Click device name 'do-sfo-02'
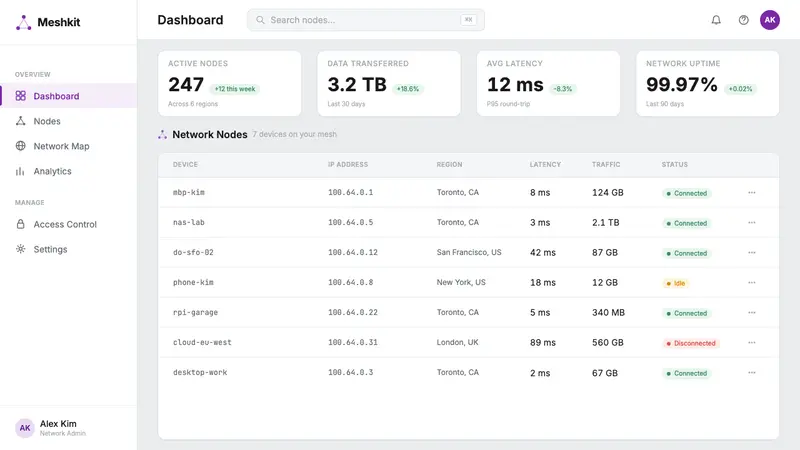 pos(193,253)
